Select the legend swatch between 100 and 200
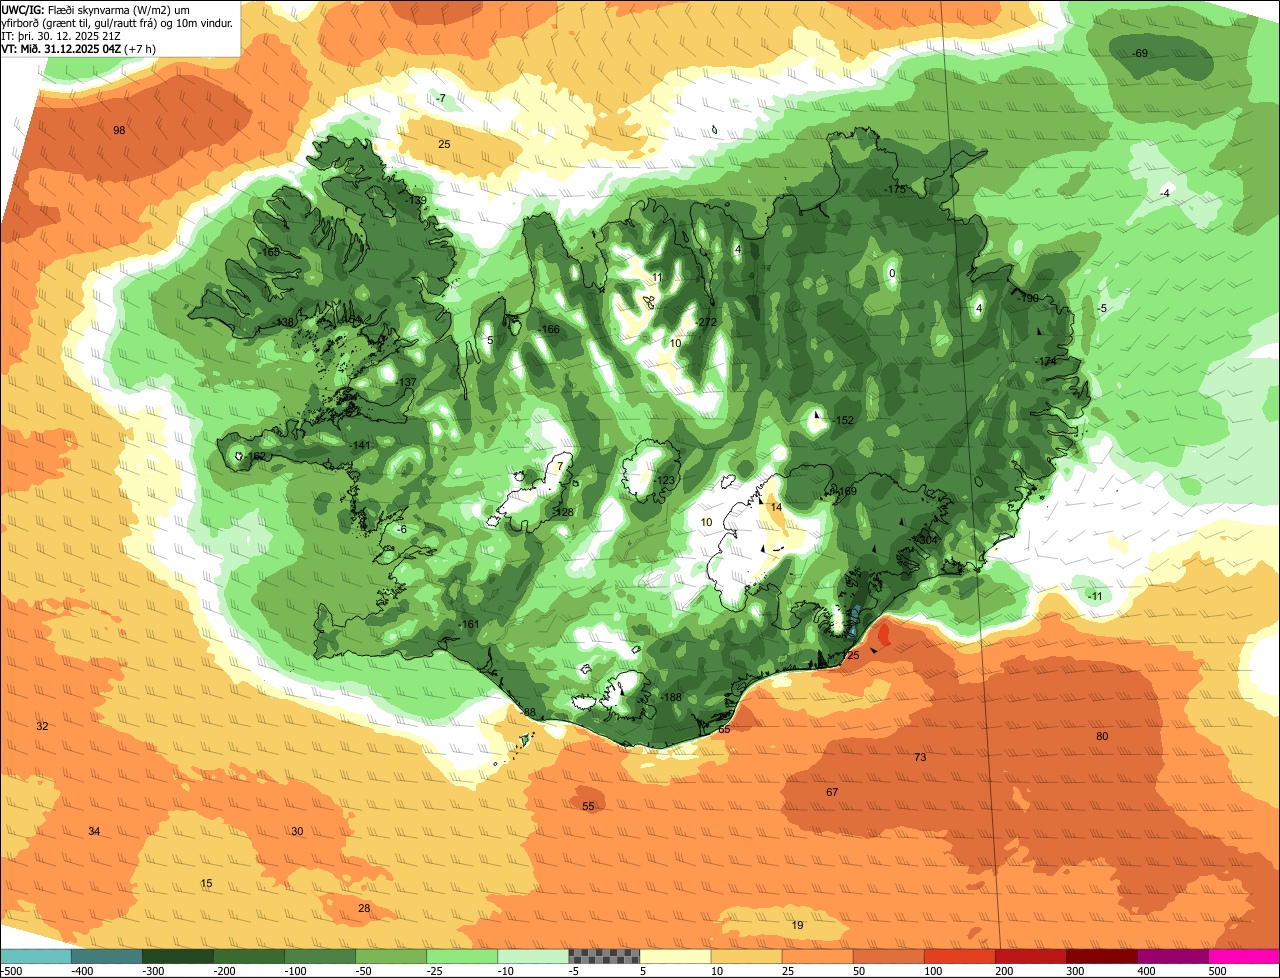Screen dimensions: 1280x978 pos(959,956)
